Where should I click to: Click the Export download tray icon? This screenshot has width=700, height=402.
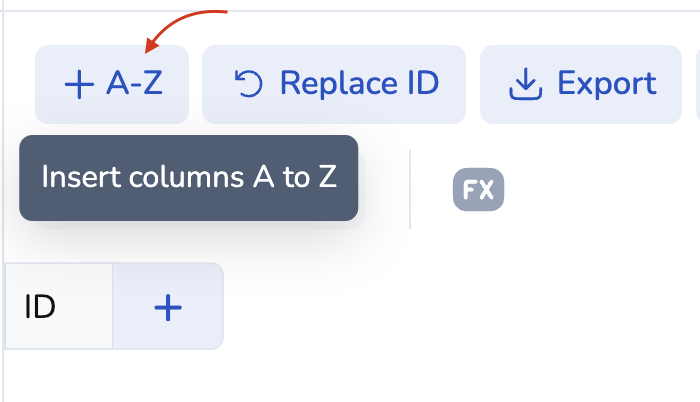pos(524,85)
